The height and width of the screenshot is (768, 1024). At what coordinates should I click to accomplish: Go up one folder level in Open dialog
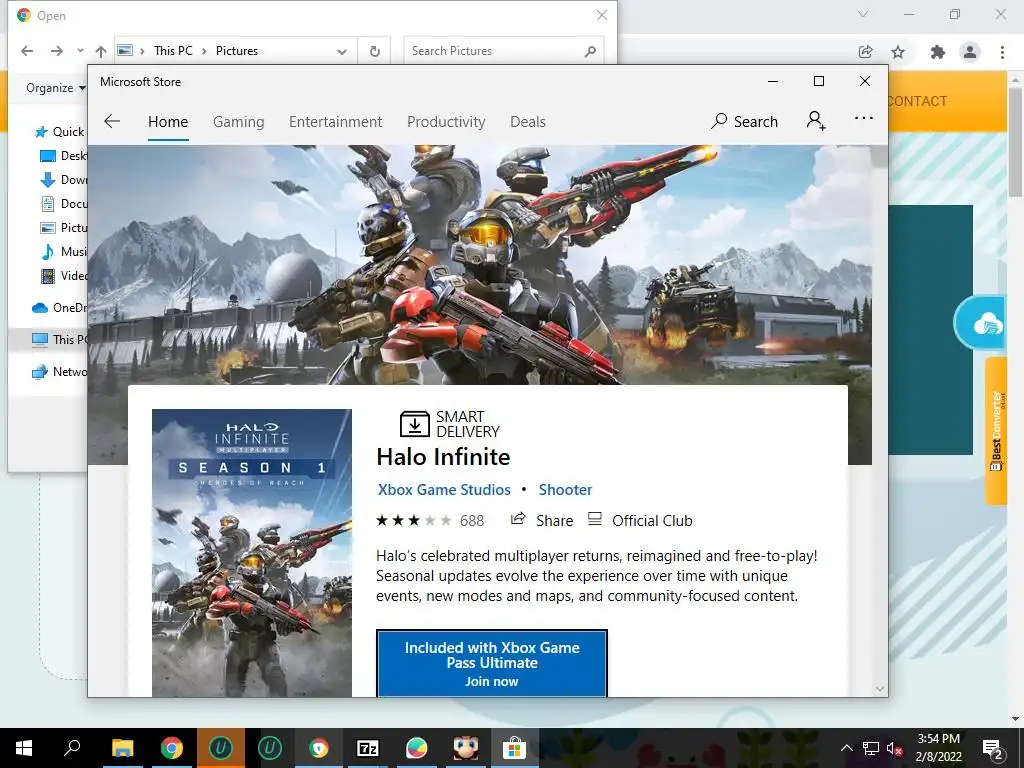click(101, 51)
